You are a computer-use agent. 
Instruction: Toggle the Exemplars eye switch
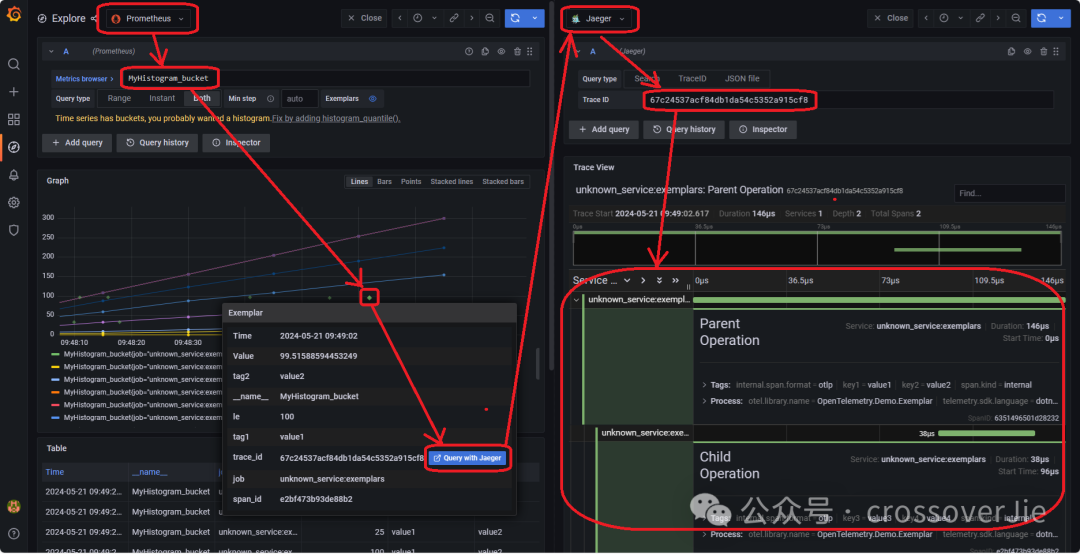point(373,98)
